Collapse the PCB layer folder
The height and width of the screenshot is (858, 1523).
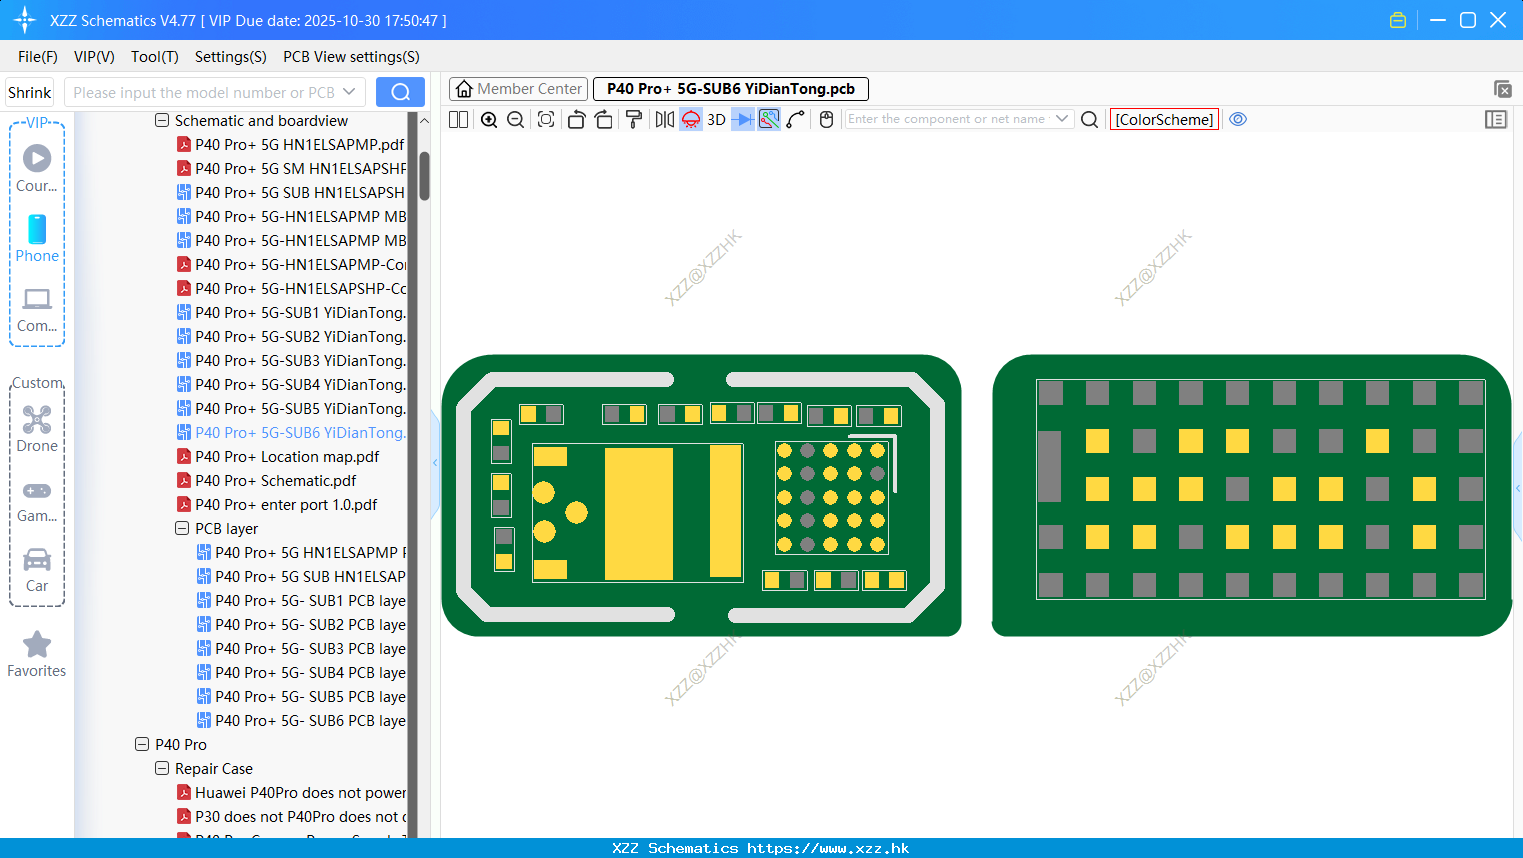coord(182,529)
